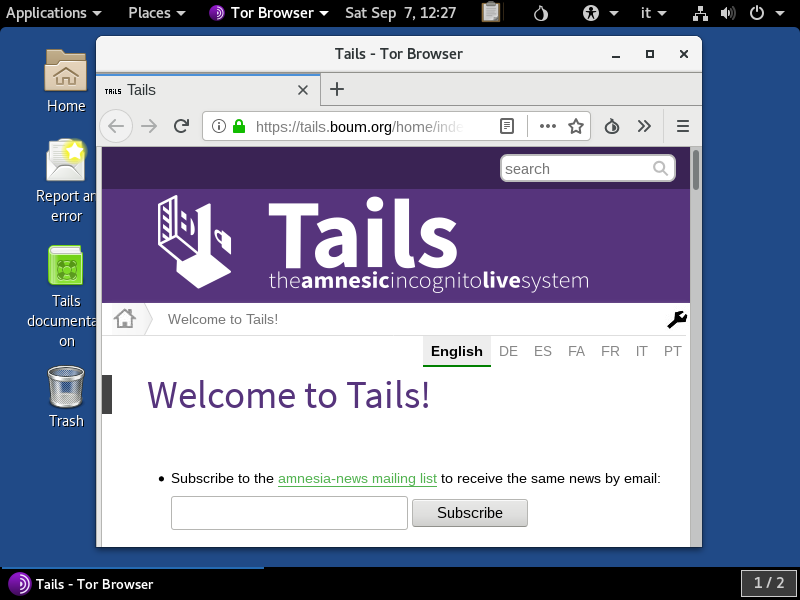Follow the amnesia-news mailing list link
Image resolution: width=800 pixels, height=600 pixels.
(x=357, y=479)
